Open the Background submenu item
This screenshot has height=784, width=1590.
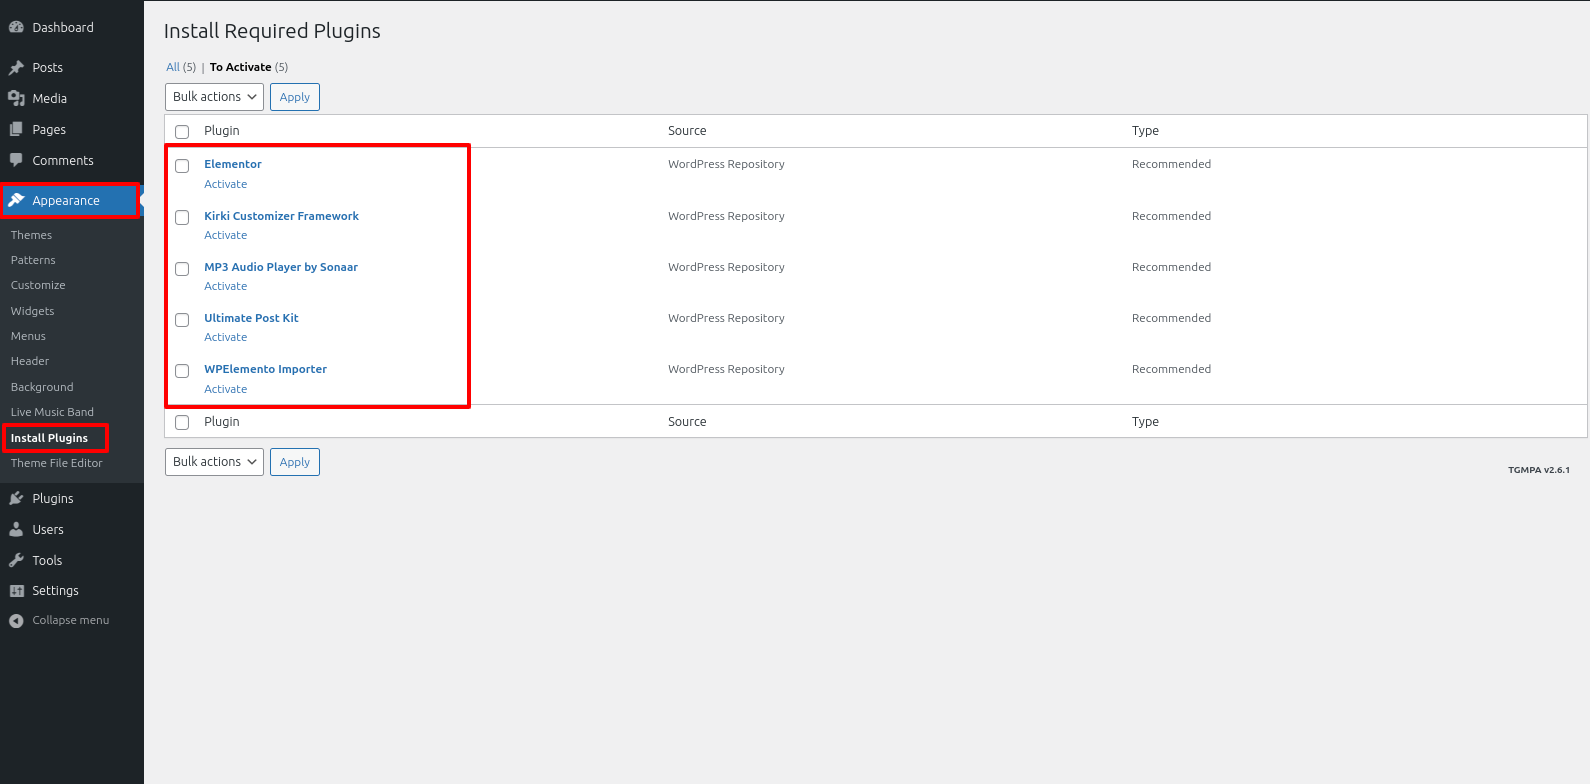42,387
